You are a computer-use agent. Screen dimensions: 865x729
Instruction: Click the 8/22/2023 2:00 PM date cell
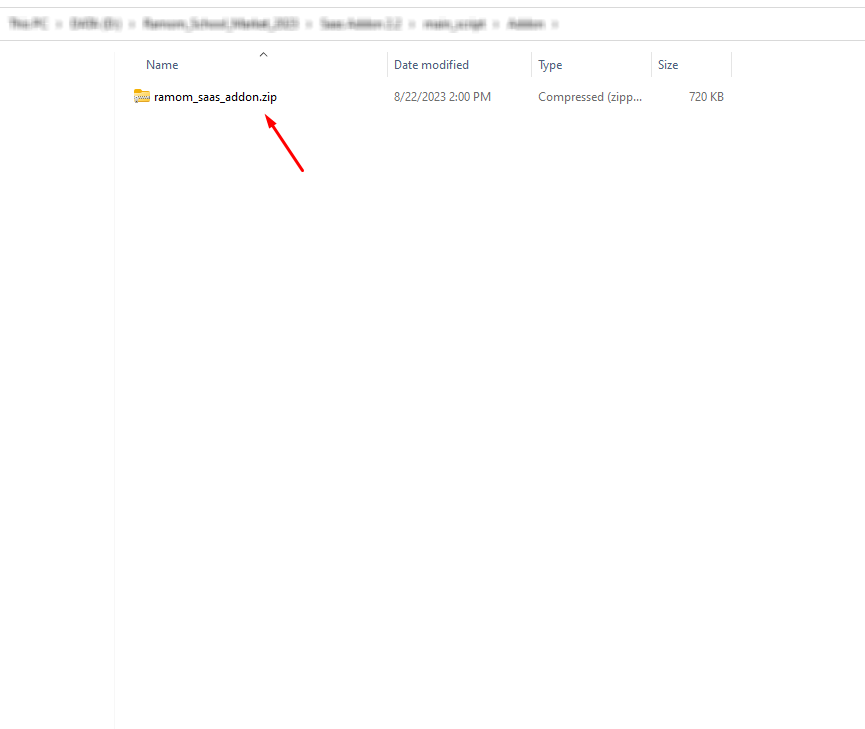click(x=442, y=97)
